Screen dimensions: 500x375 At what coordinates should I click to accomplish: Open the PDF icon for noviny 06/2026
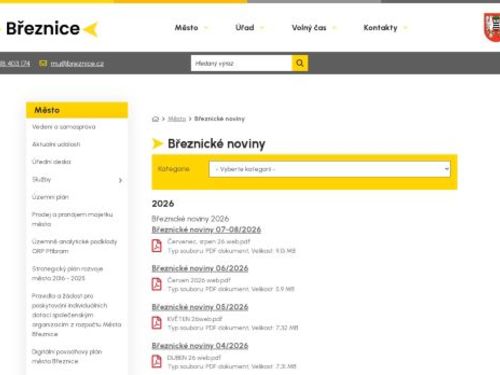click(x=157, y=284)
